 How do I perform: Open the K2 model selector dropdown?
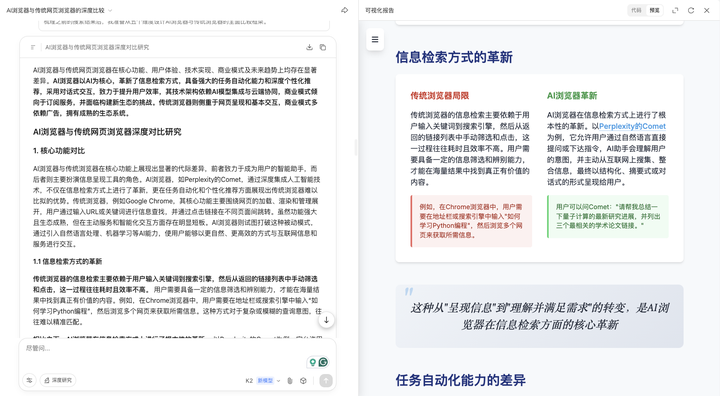click(x=263, y=380)
